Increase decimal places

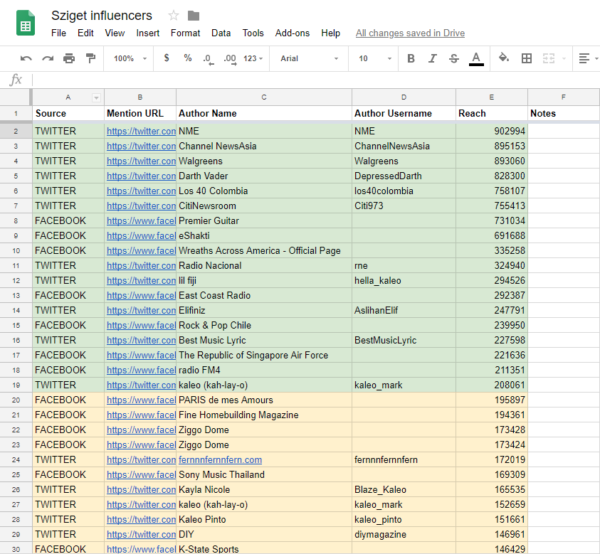point(230,59)
